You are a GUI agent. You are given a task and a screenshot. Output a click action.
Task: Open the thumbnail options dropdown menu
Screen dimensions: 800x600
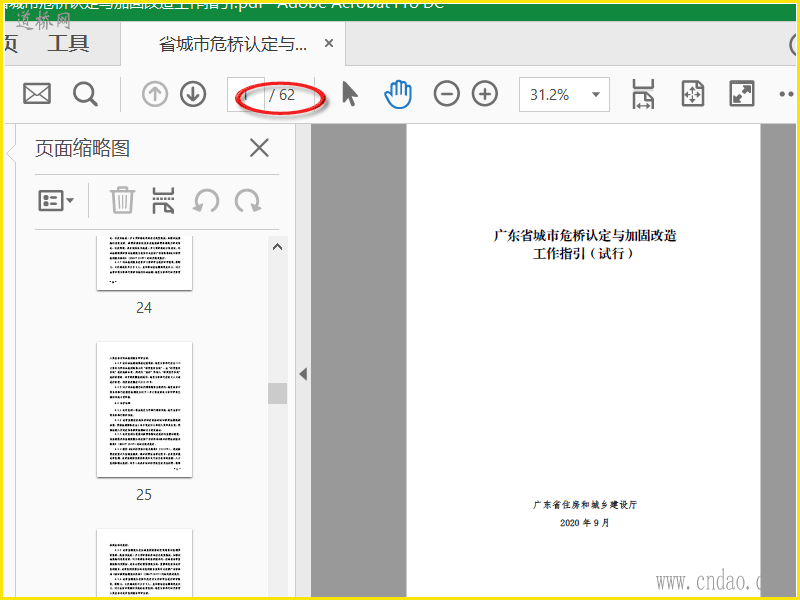[x=56, y=201]
